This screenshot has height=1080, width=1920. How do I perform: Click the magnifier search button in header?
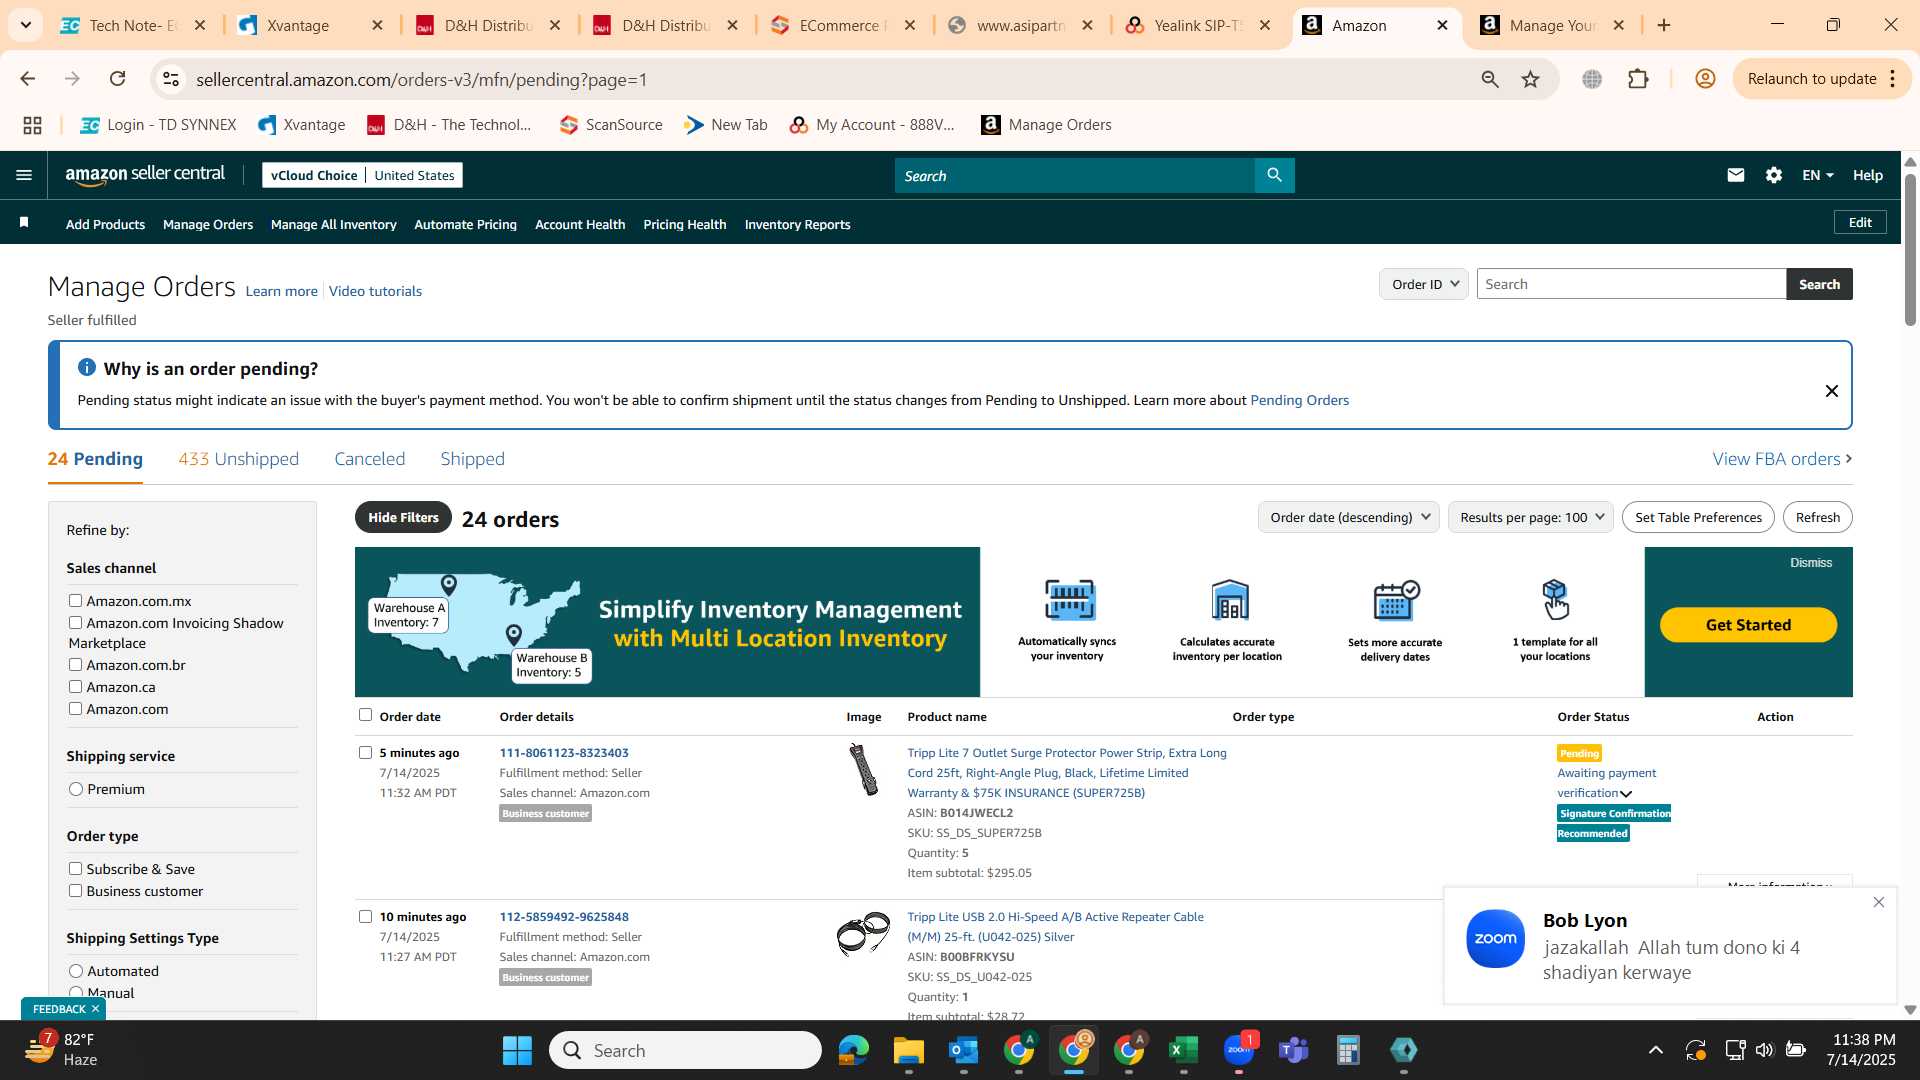pyautogui.click(x=1274, y=175)
